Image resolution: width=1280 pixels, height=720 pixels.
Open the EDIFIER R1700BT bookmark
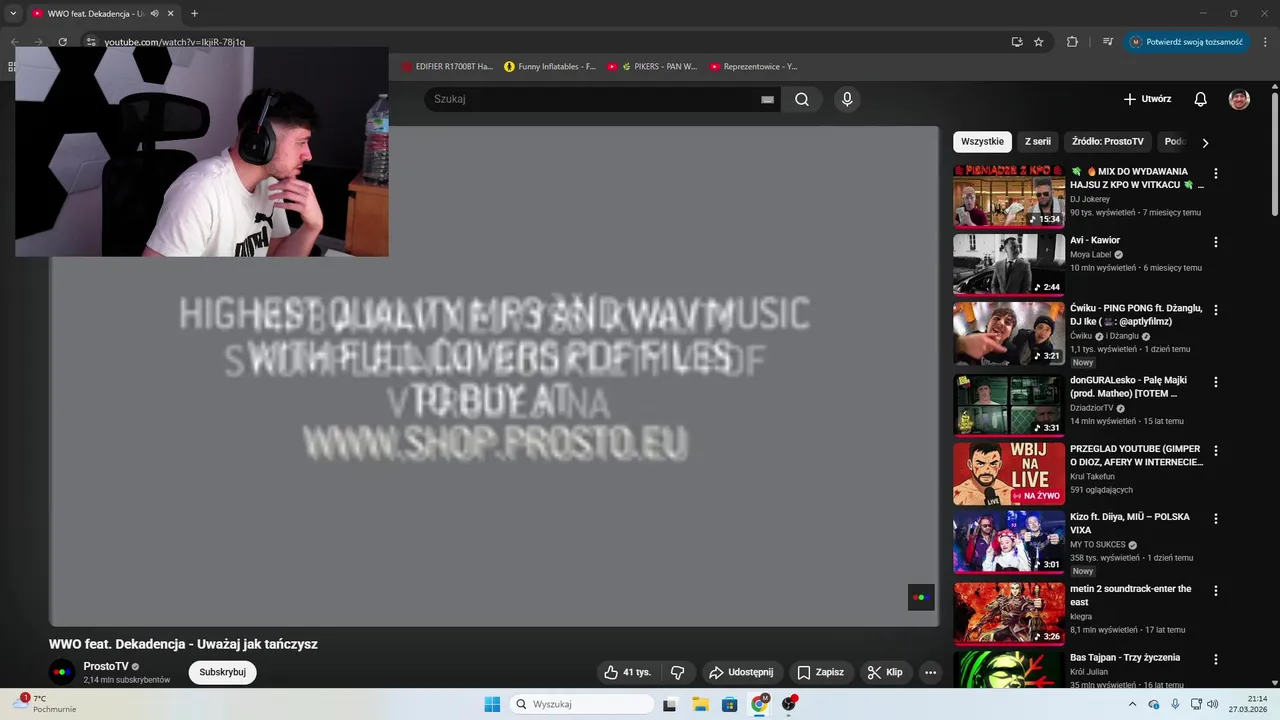point(448,67)
